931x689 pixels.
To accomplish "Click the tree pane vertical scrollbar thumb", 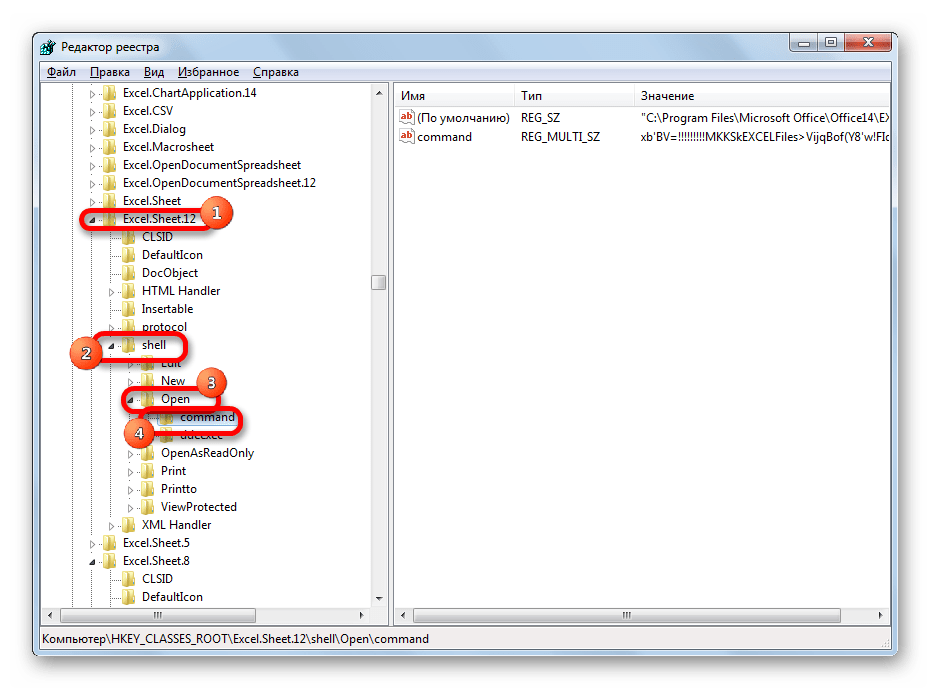I will tap(379, 282).
